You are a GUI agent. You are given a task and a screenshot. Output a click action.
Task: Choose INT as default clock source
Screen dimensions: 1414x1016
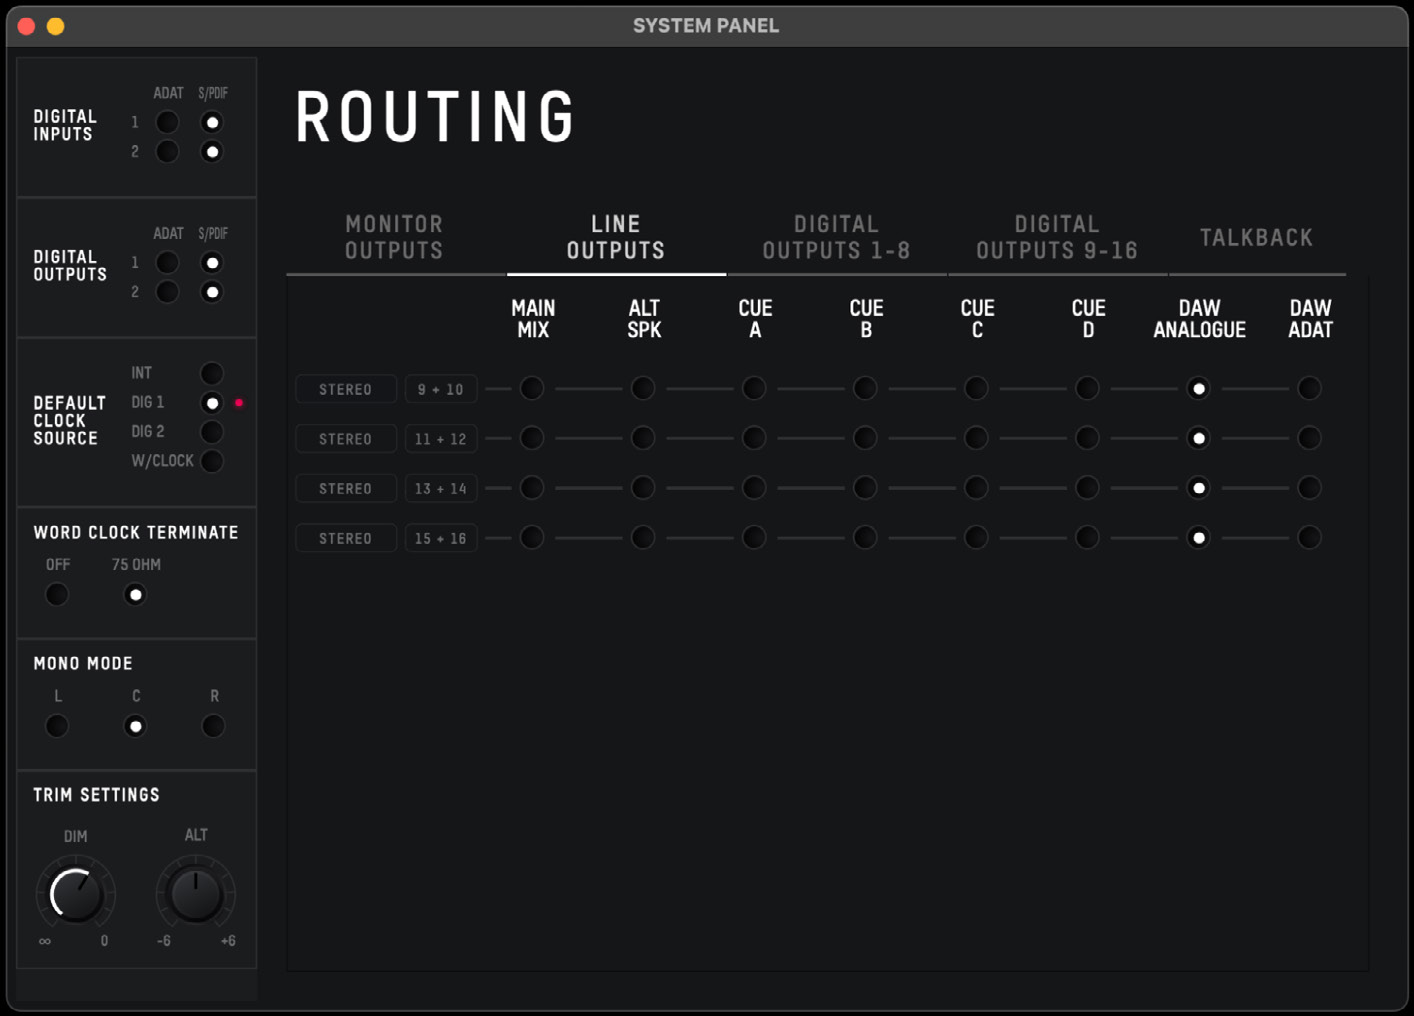tap(212, 373)
